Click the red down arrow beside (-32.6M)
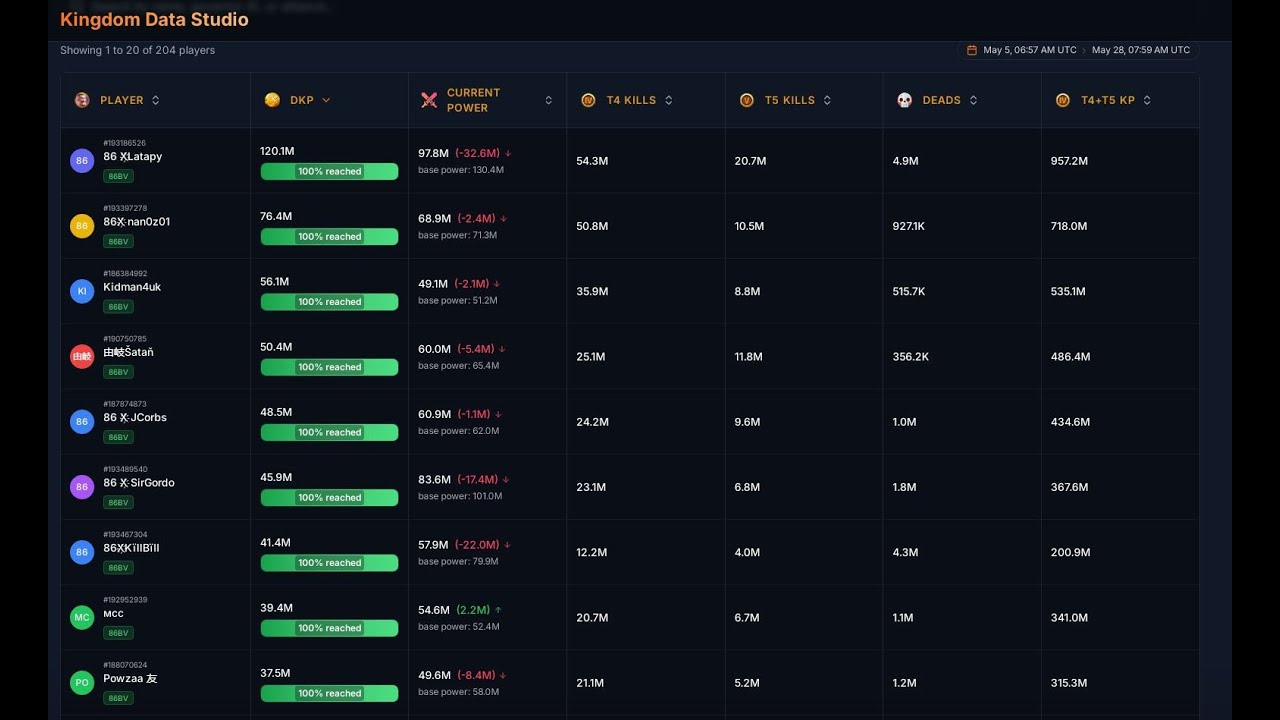Image resolution: width=1280 pixels, height=720 pixels. (508, 154)
